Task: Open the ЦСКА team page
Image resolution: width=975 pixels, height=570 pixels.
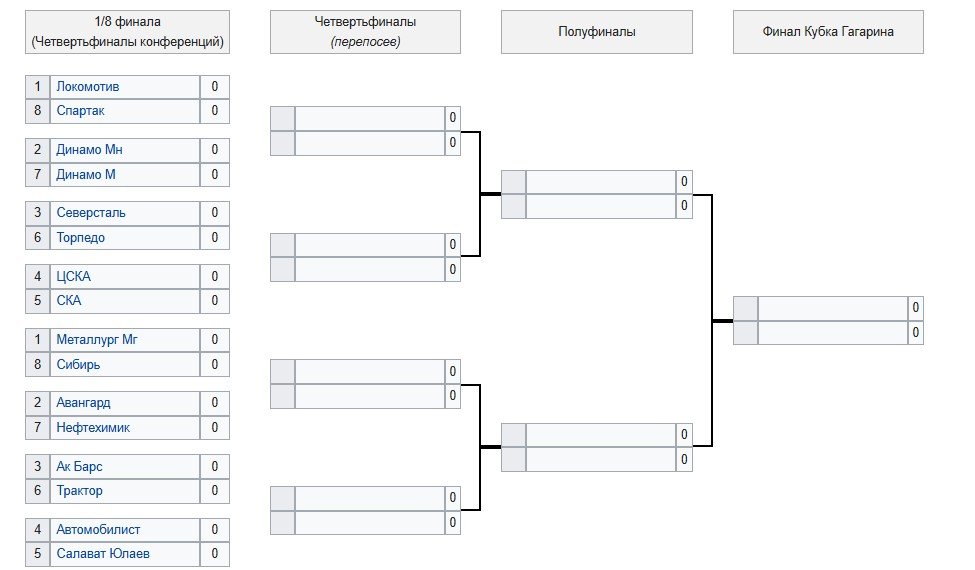Action: coord(74,277)
